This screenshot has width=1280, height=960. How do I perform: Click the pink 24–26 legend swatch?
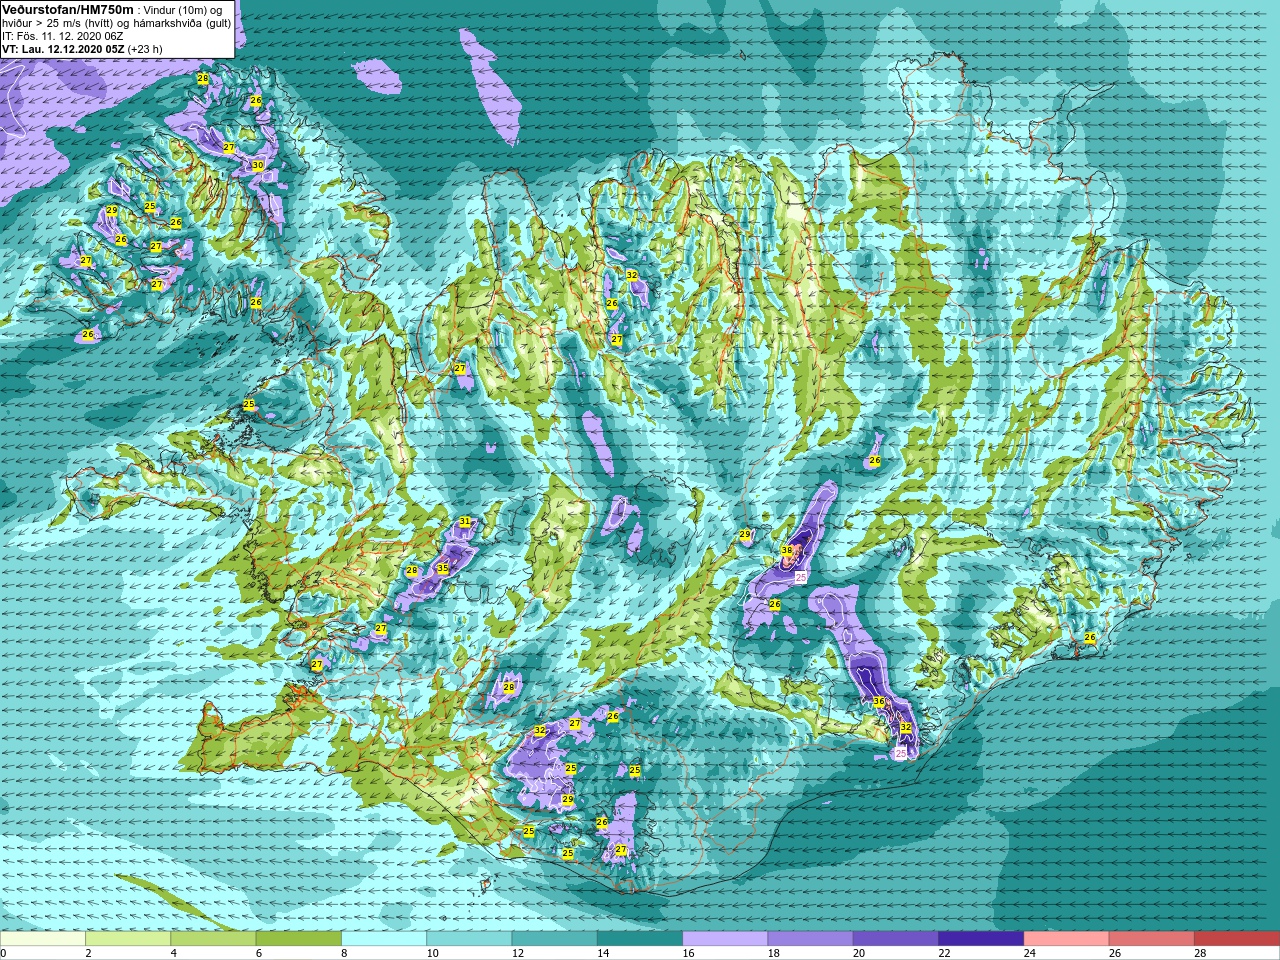1067,938
